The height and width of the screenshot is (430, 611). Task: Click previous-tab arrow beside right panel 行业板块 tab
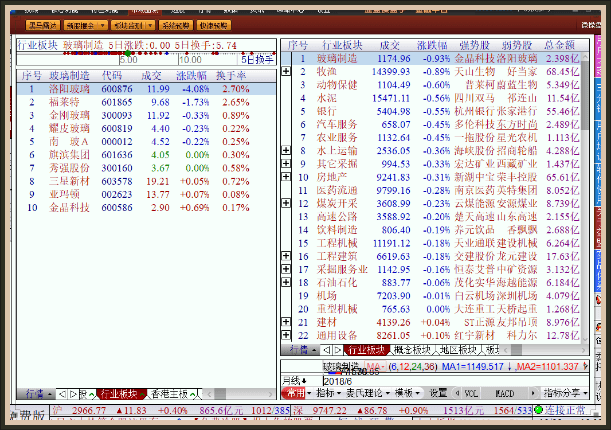coord(327,350)
